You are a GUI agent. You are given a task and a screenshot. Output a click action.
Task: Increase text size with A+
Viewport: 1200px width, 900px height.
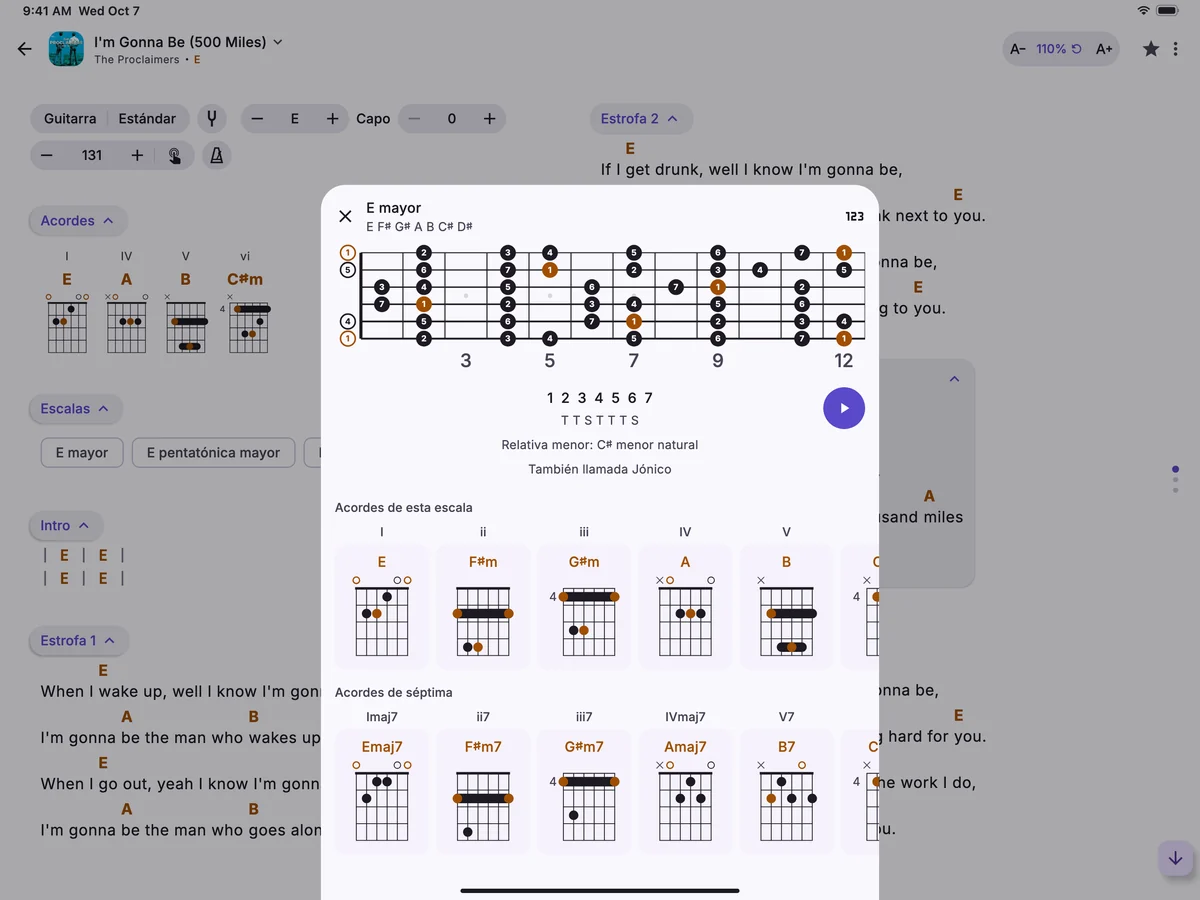coord(1104,49)
